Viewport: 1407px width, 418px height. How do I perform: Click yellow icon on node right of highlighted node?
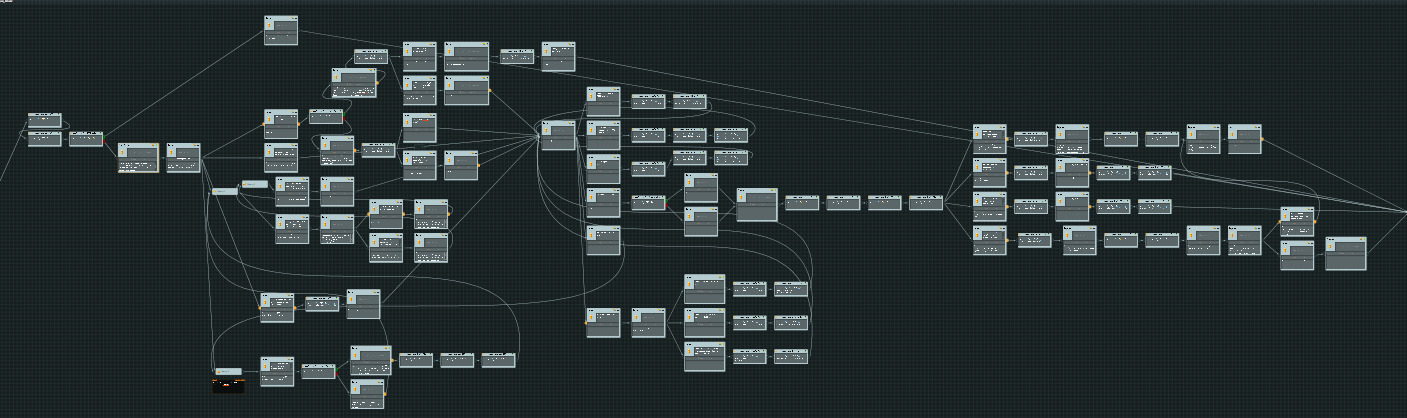[171, 153]
